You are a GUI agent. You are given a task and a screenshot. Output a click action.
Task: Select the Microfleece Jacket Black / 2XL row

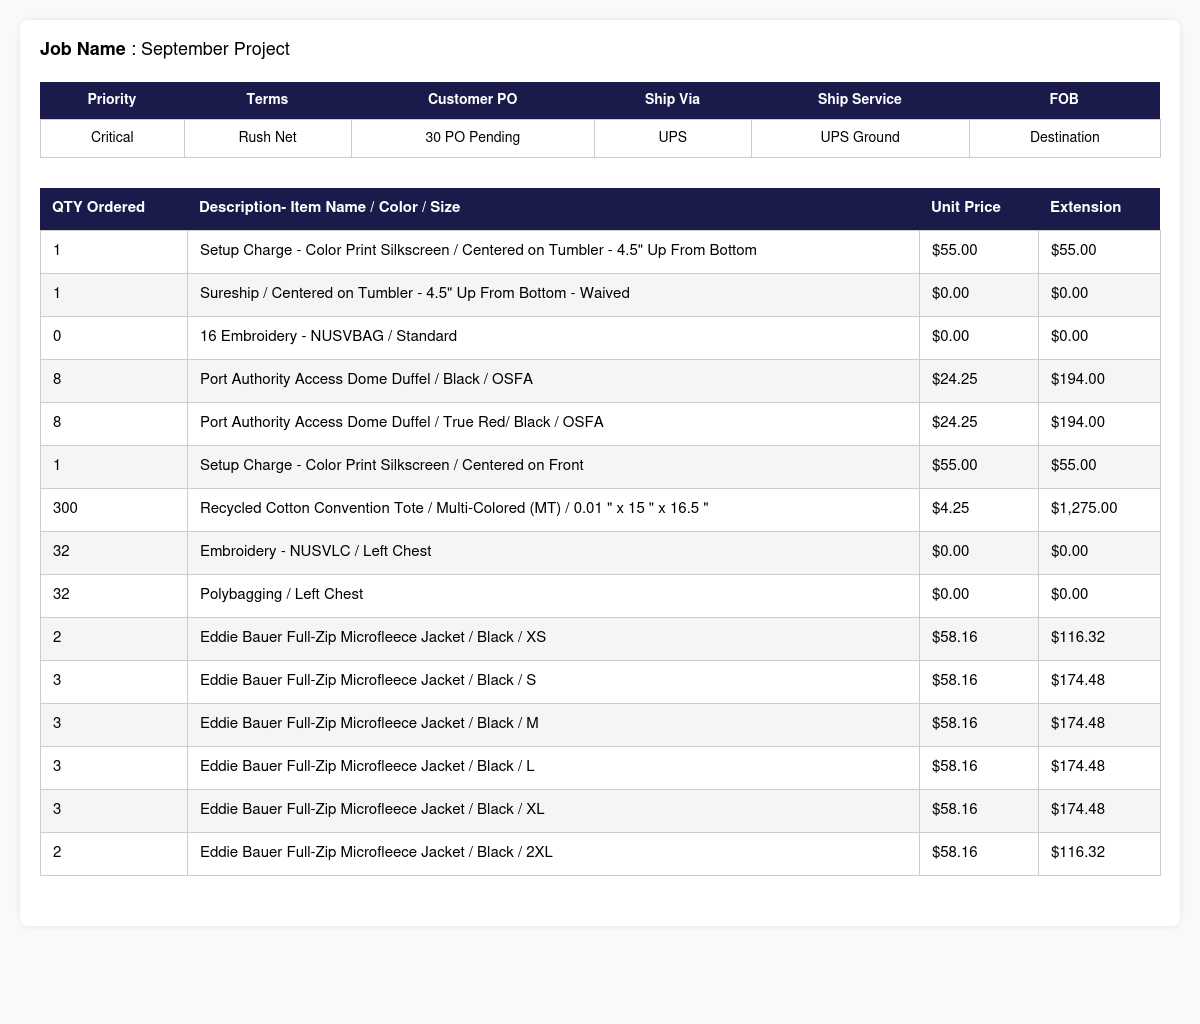click(600, 853)
